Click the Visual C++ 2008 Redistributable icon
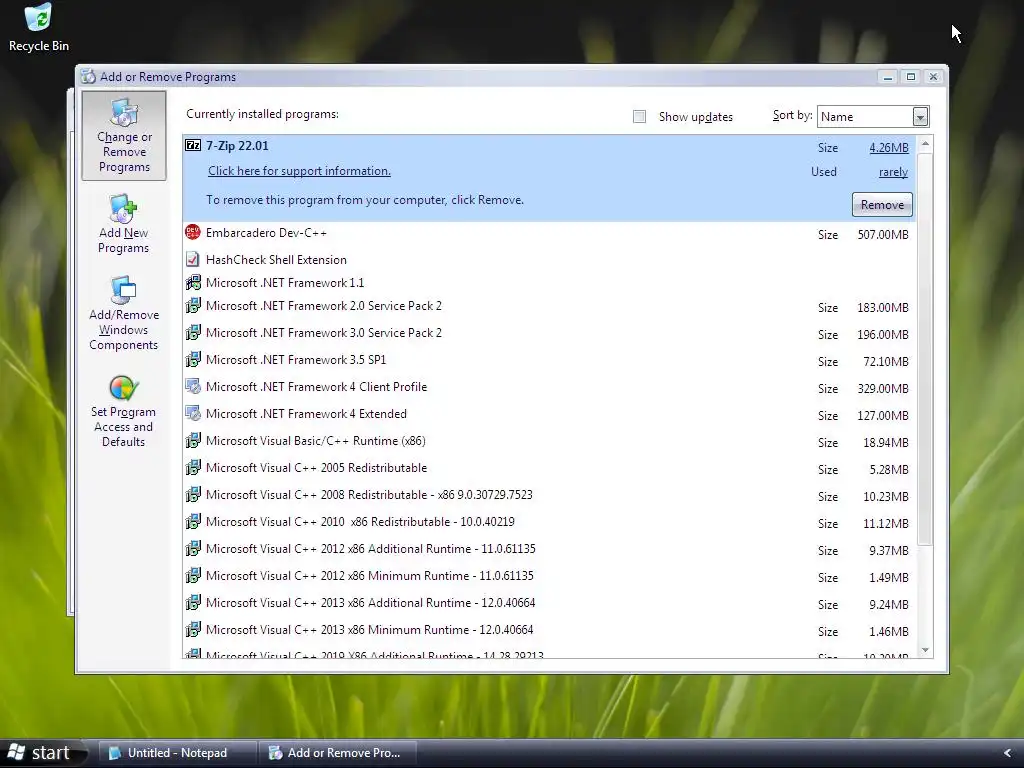The image size is (1024, 768). click(x=193, y=494)
